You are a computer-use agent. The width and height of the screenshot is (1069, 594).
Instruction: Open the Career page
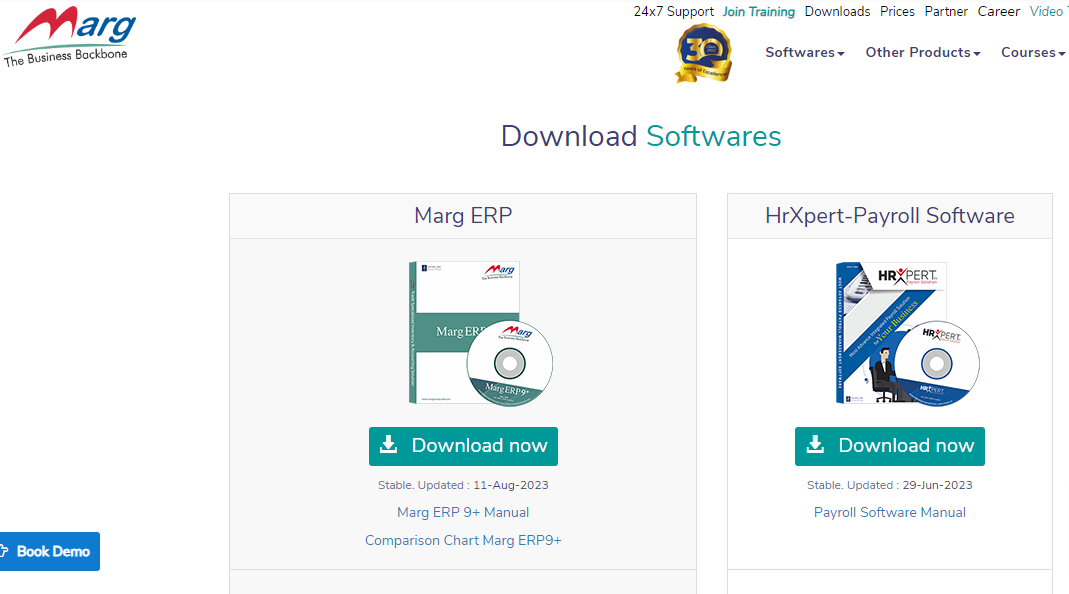999,12
